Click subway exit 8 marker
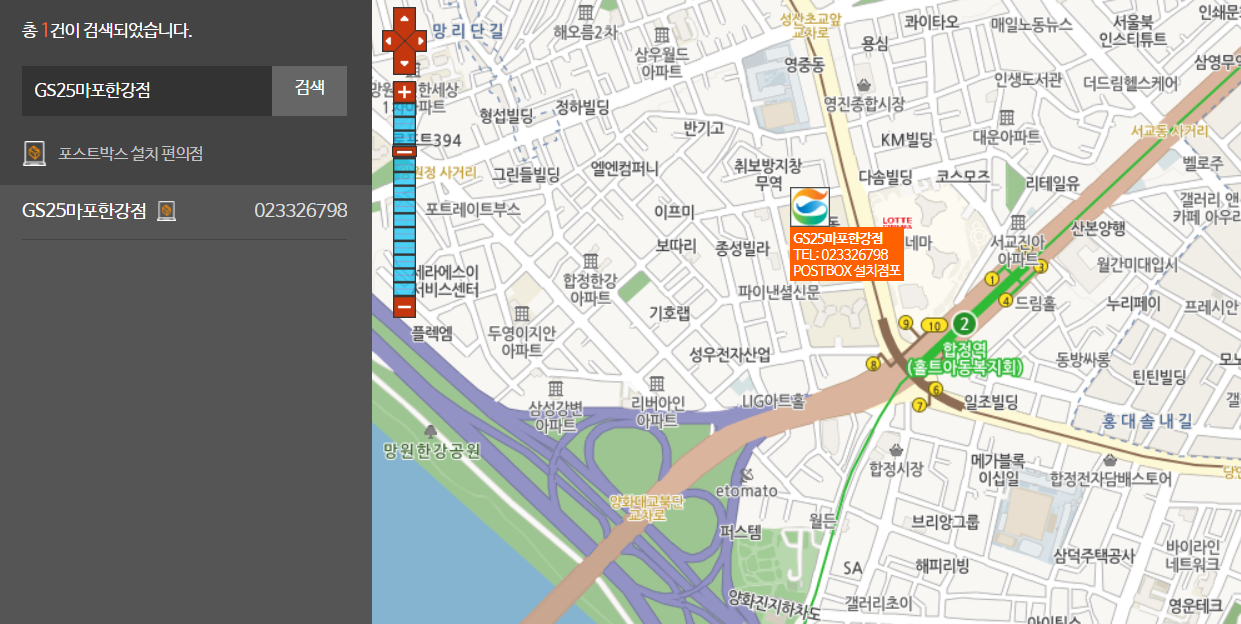This screenshot has height=624, width=1241. coord(874,364)
